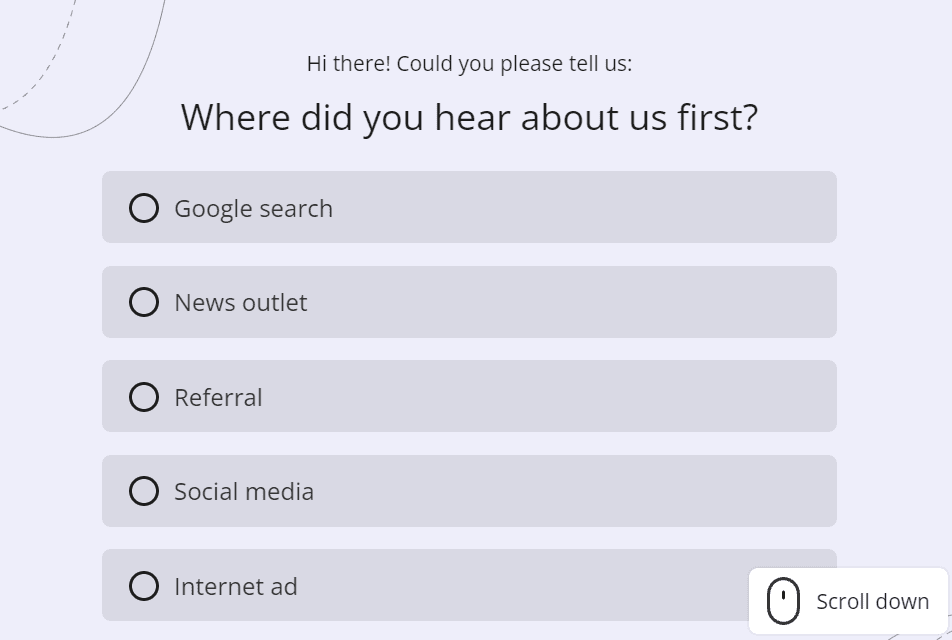Image resolution: width=952 pixels, height=640 pixels.
Task: Click the 'Social media' label text
Action: point(244,492)
